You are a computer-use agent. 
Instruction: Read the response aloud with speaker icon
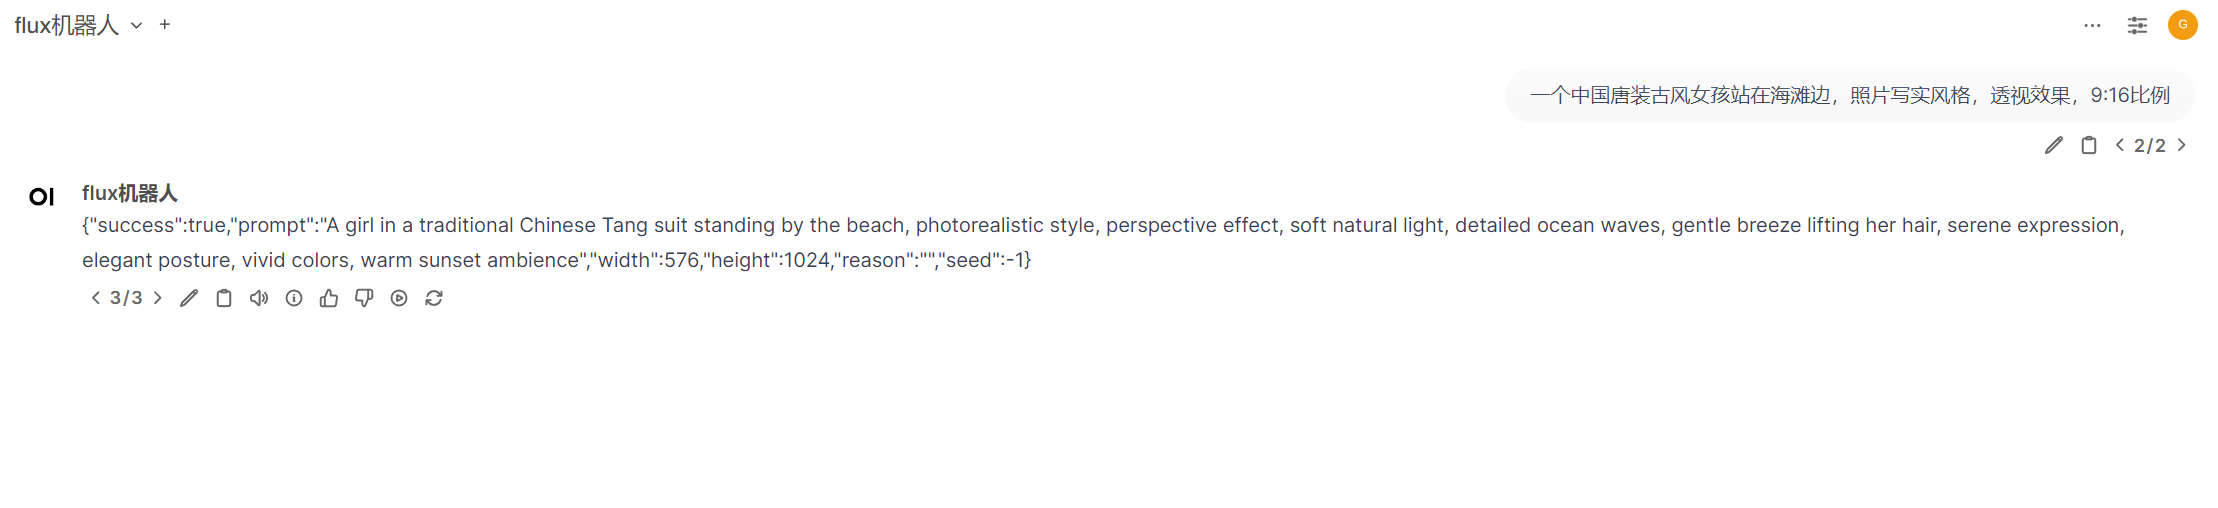[259, 298]
